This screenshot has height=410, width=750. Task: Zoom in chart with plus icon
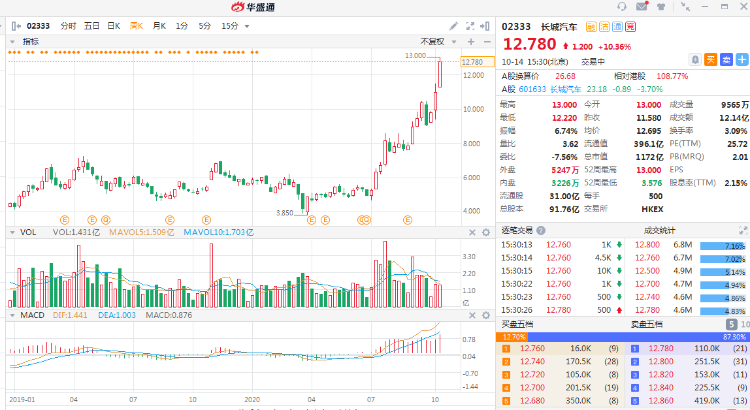[x=471, y=42]
